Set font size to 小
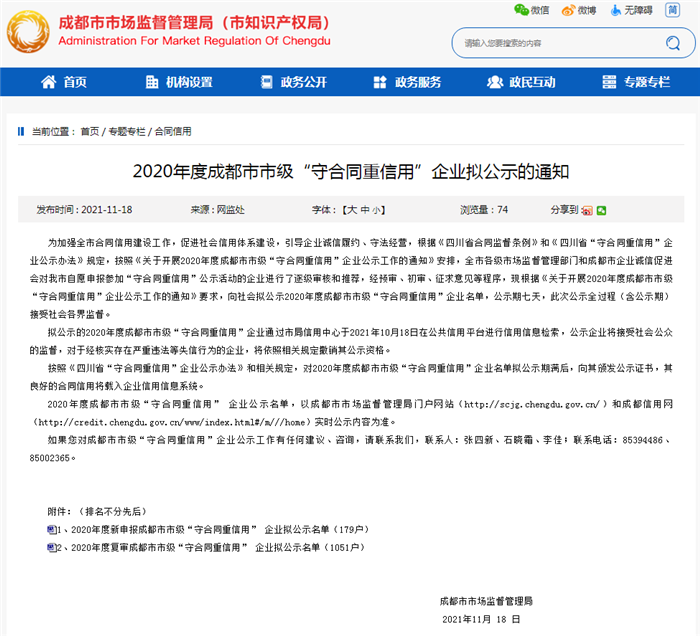 (x=376, y=210)
